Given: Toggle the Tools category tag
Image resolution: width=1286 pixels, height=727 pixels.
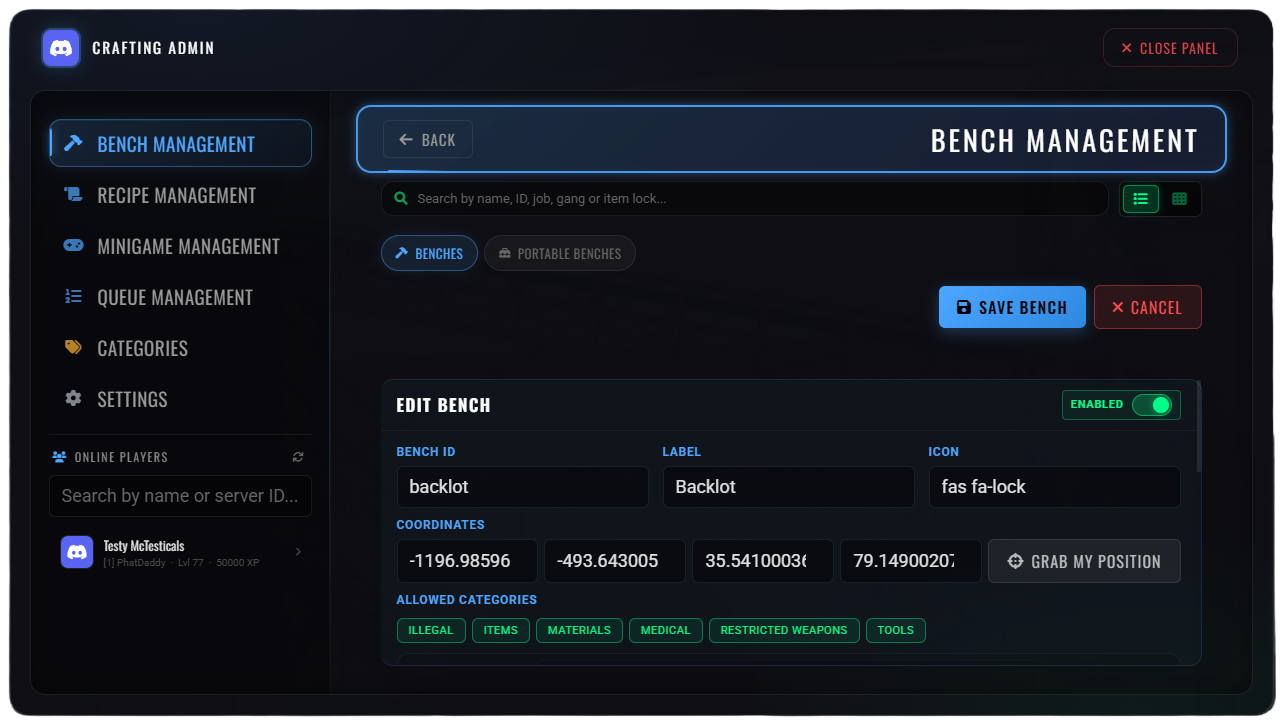Looking at the screenshot, I should point(896,630).
